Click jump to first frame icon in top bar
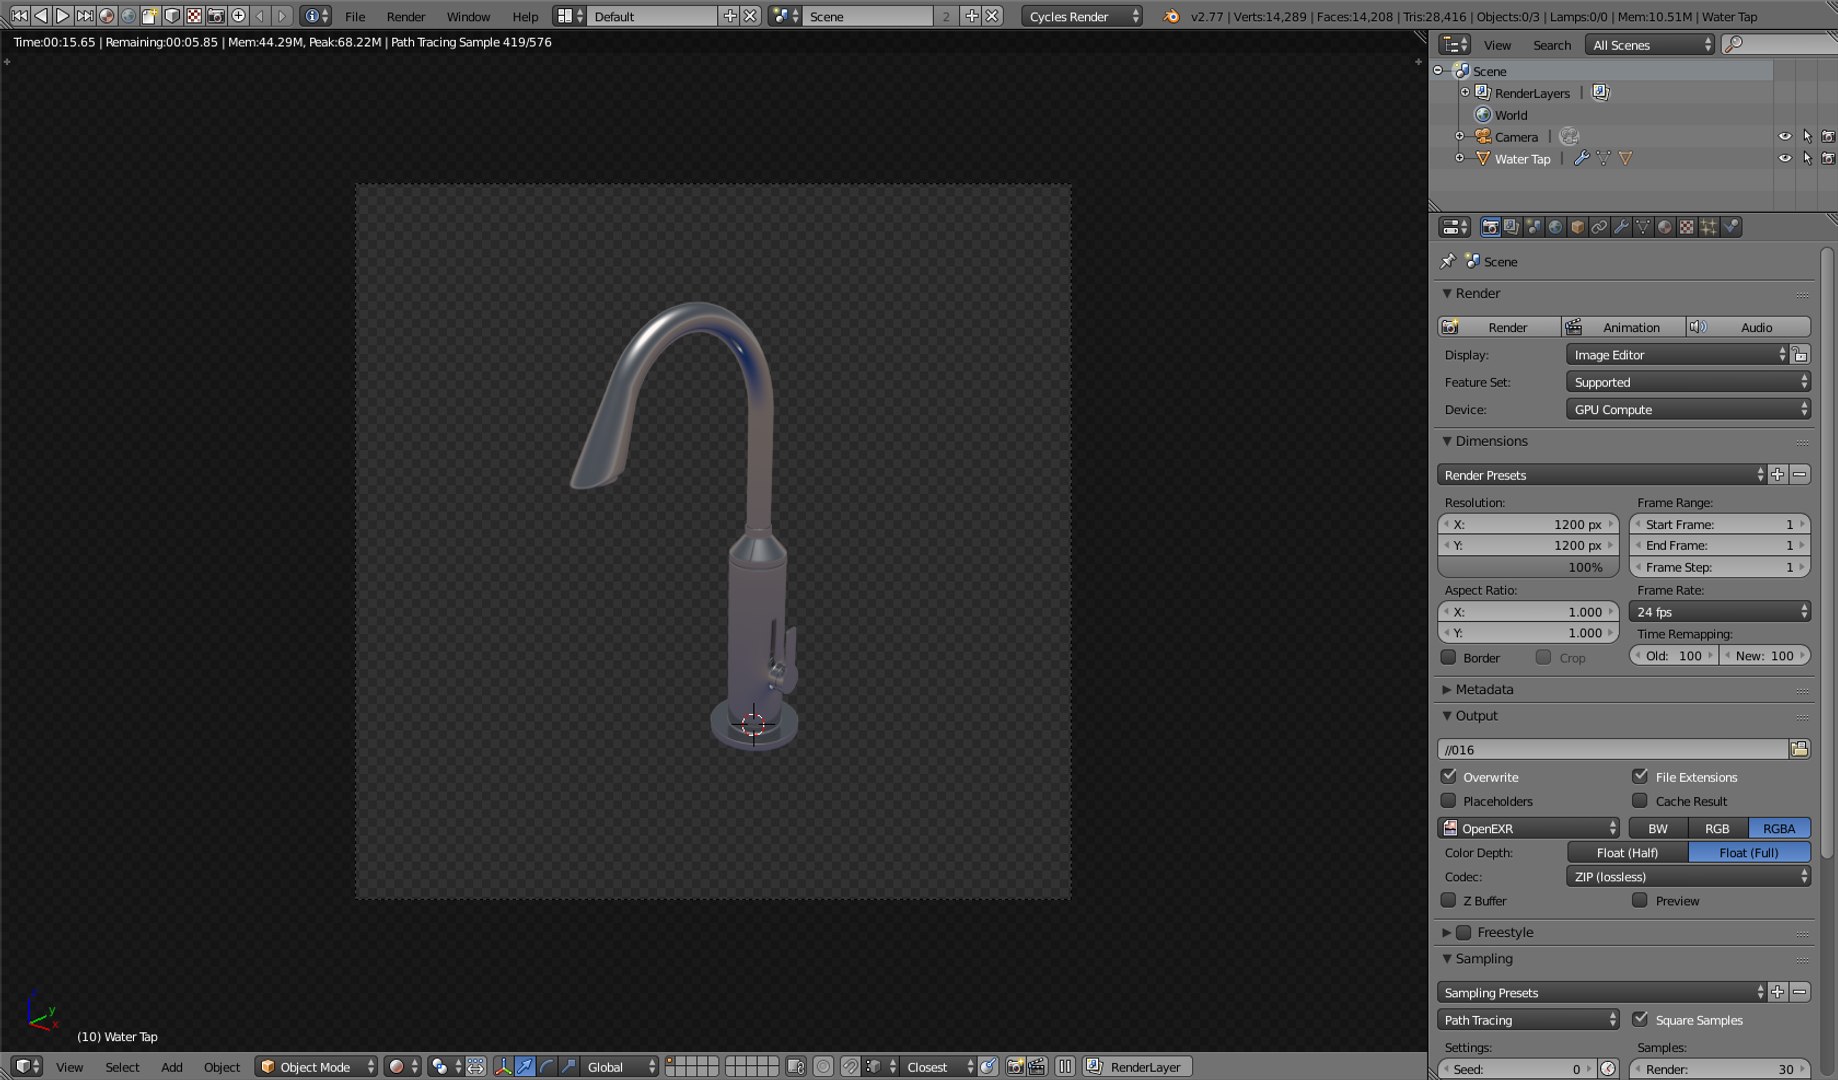 point(19,15)
